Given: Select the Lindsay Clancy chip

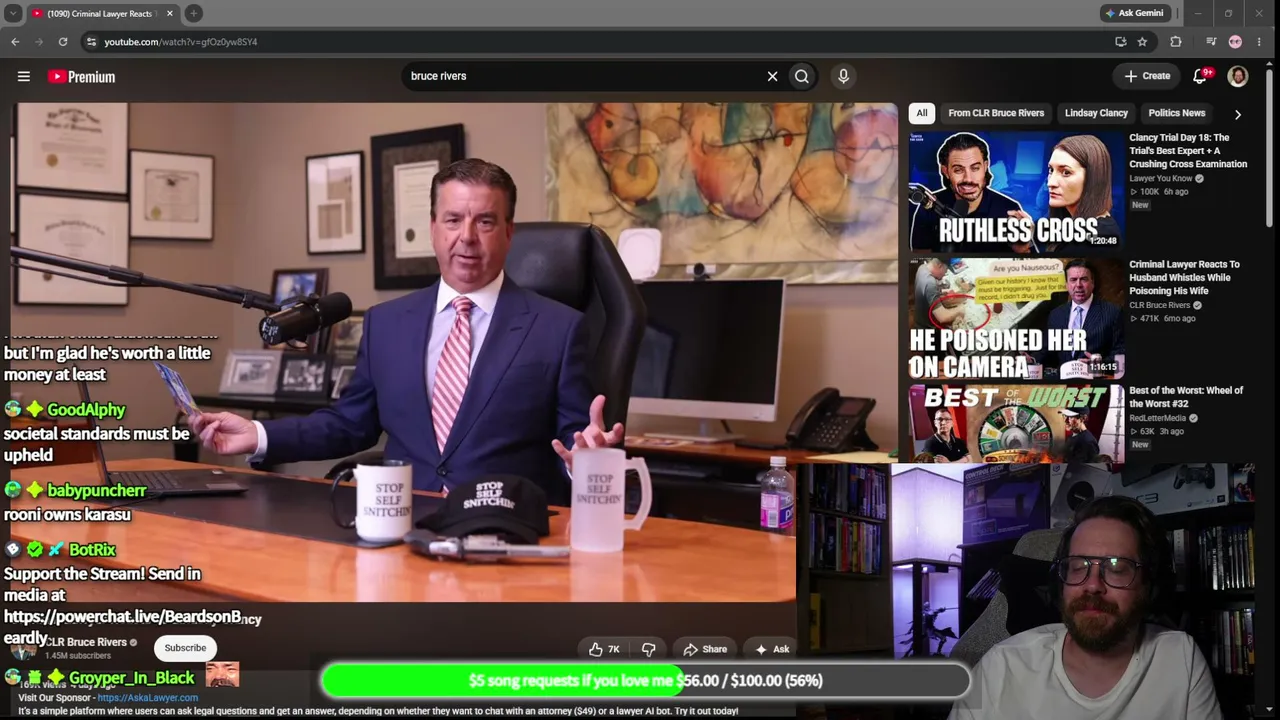Looking at the screenshot, I should pos(1096,113).
